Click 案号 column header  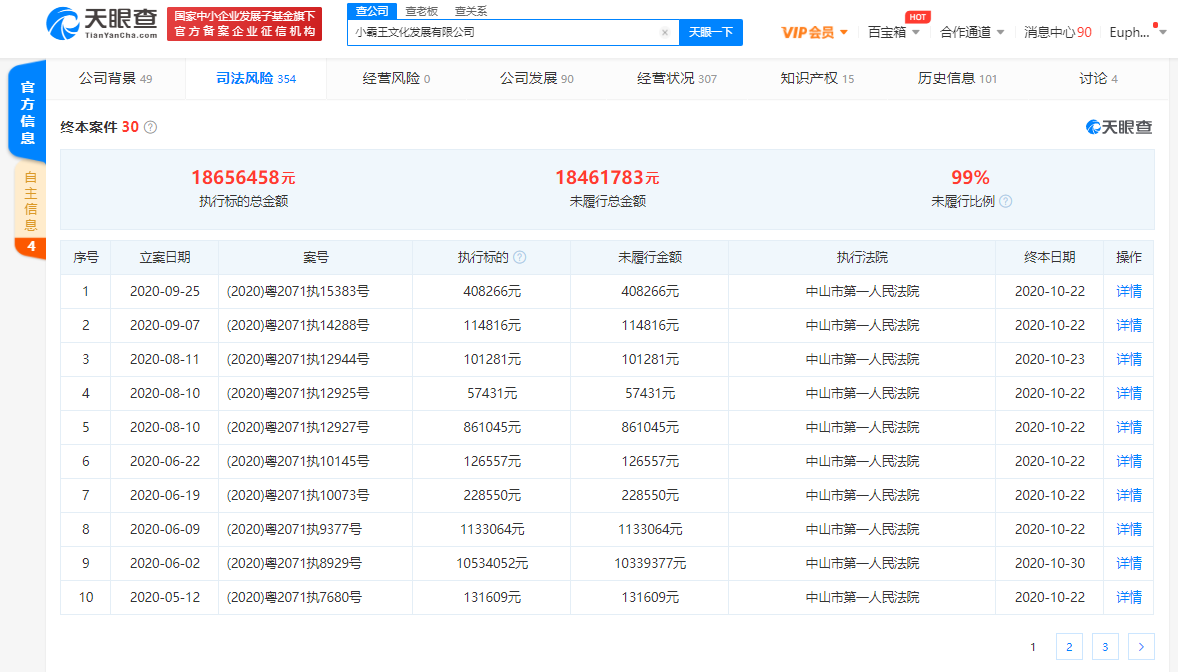point(316,257)
